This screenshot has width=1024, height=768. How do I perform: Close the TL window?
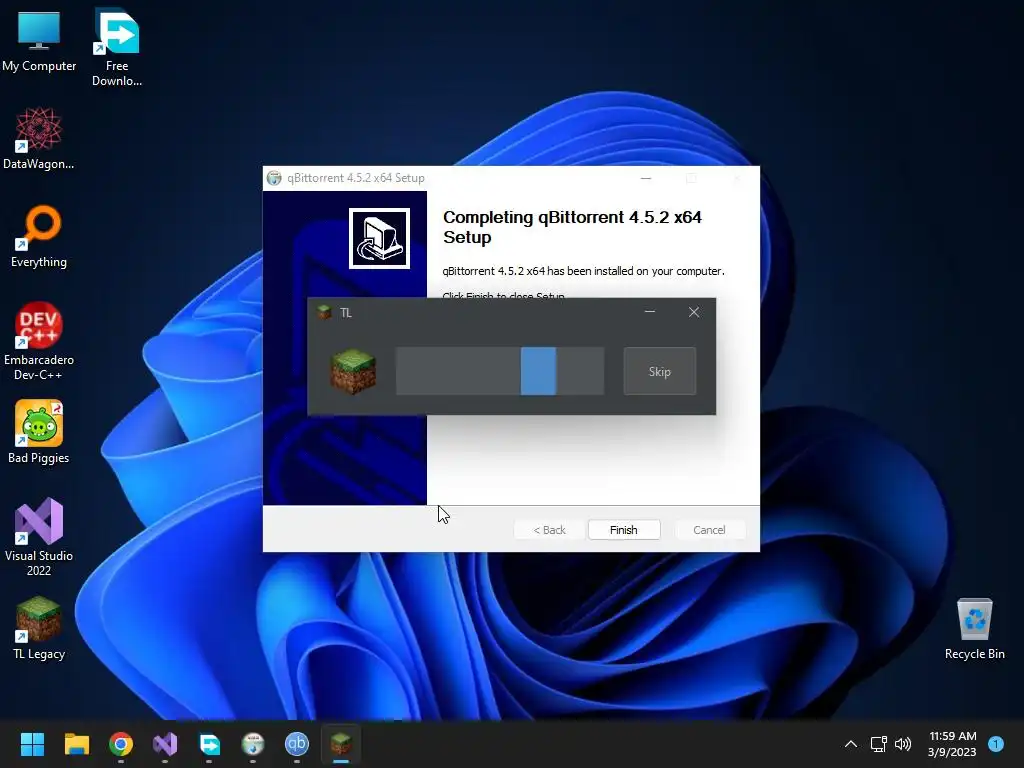[694, 312]
